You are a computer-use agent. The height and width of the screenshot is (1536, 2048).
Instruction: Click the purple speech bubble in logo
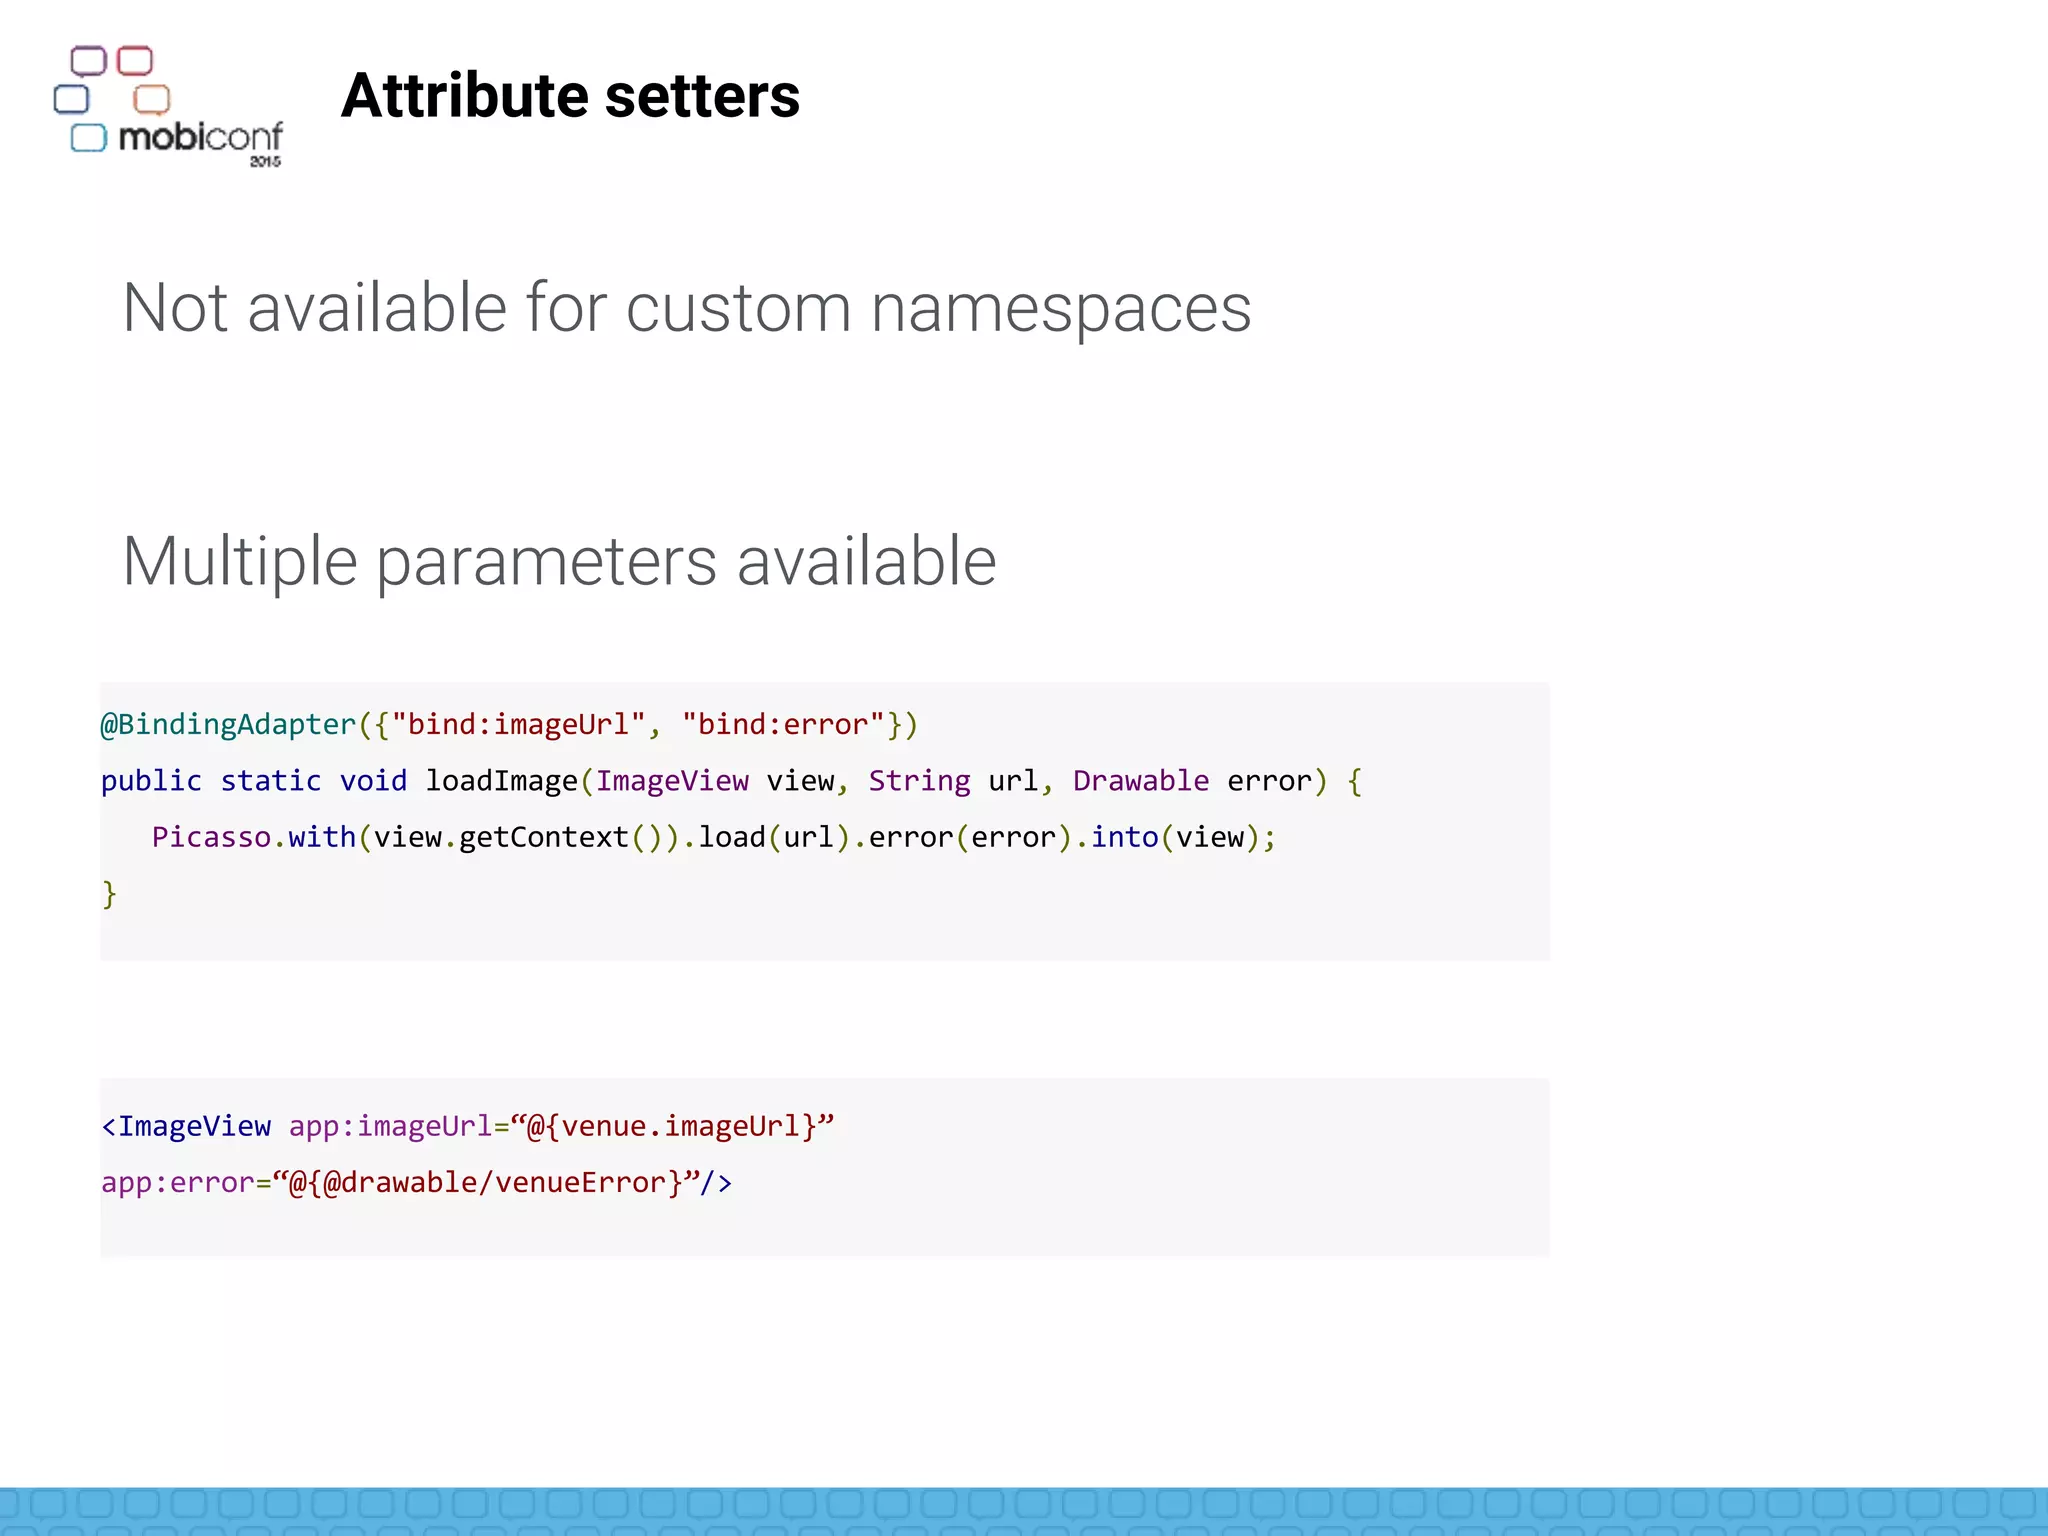pos(88,61)
